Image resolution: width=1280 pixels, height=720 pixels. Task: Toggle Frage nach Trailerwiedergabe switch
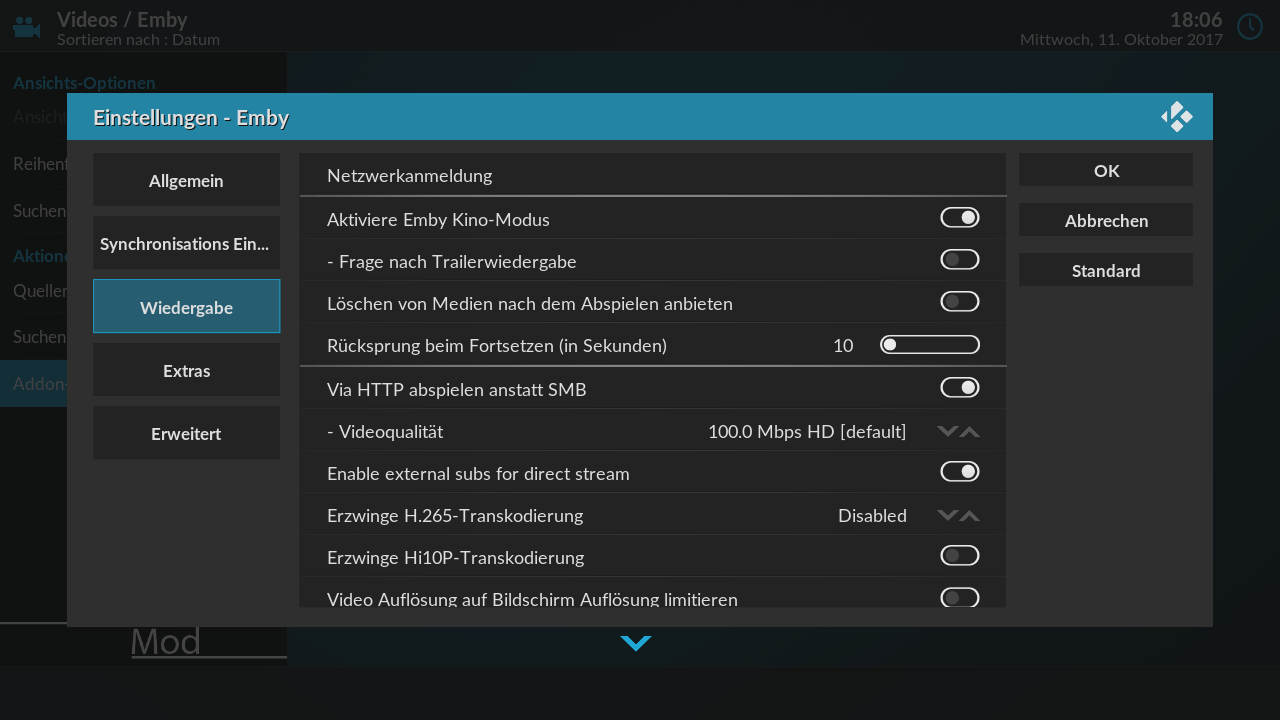pyautogui.click(x=960, y=260)
